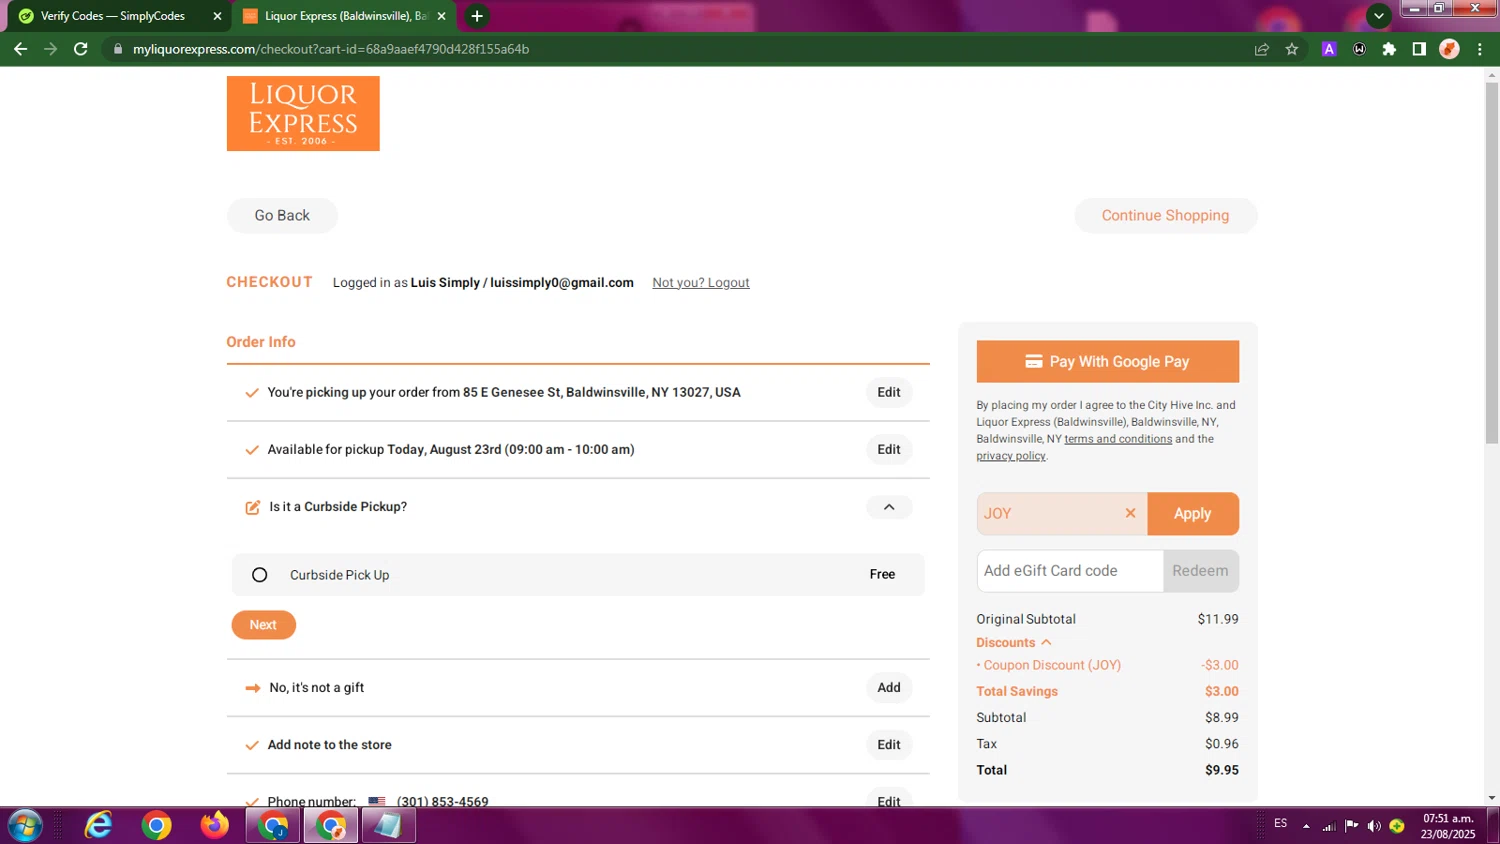
Task: Open a new browser tab
Action: (x=477, y=16)
